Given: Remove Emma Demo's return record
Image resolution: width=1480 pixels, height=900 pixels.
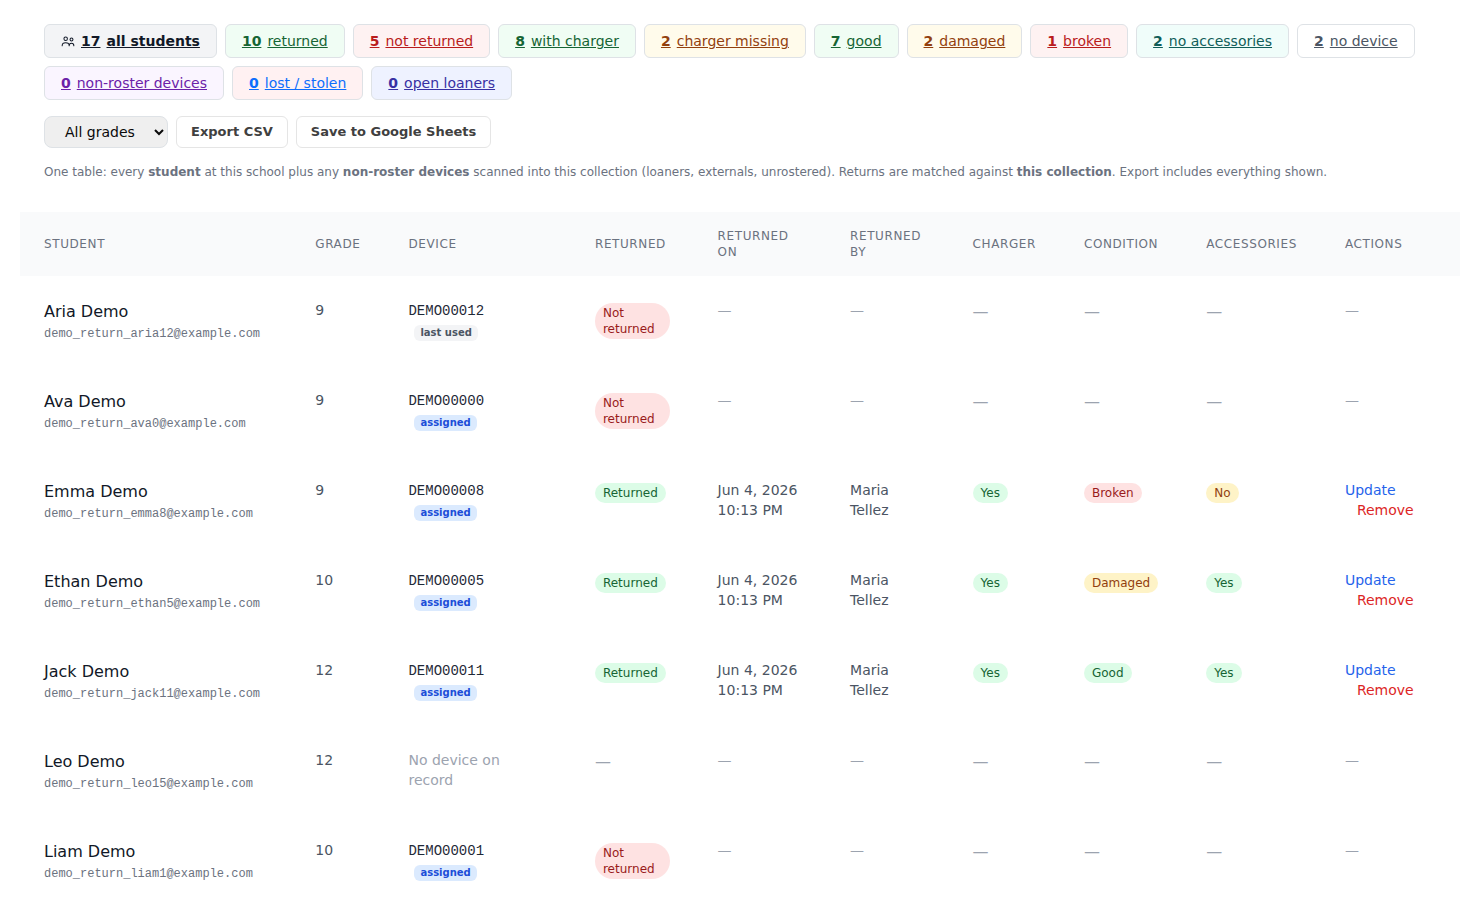Looking at the screenshot, I should [1385, 510].
